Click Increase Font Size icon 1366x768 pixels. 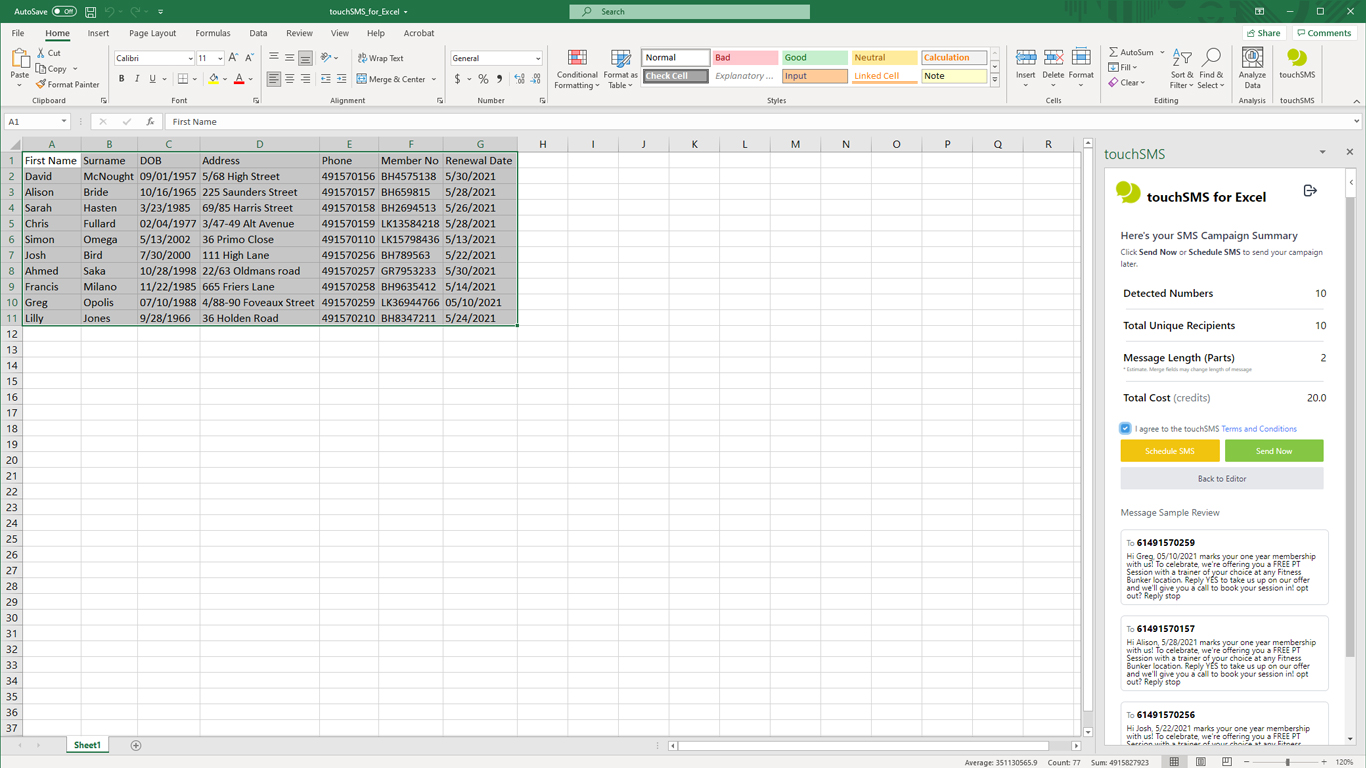[x=233, y=58]
